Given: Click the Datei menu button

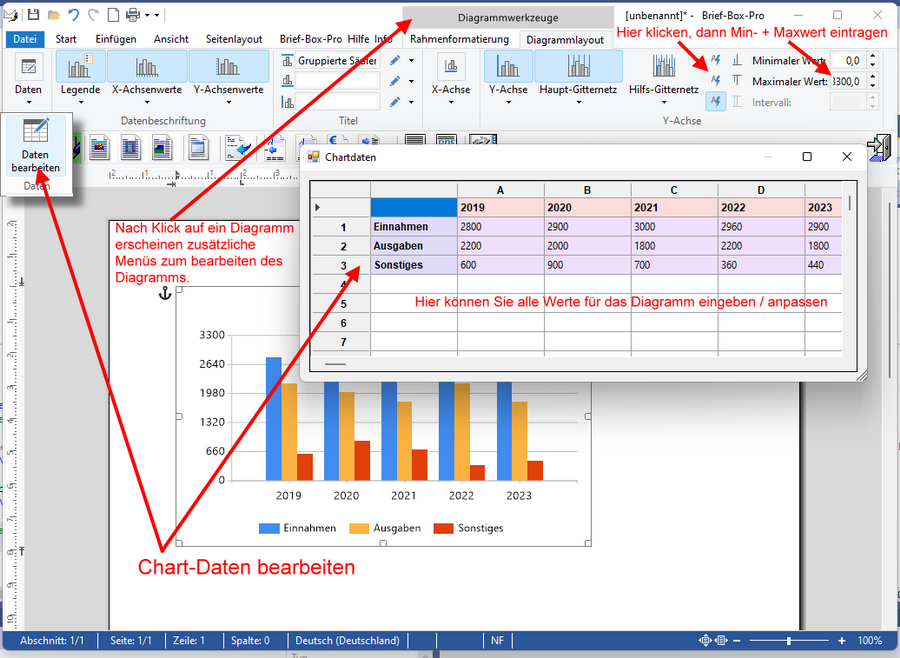Looking at the screenshot, I should (22, 39).
